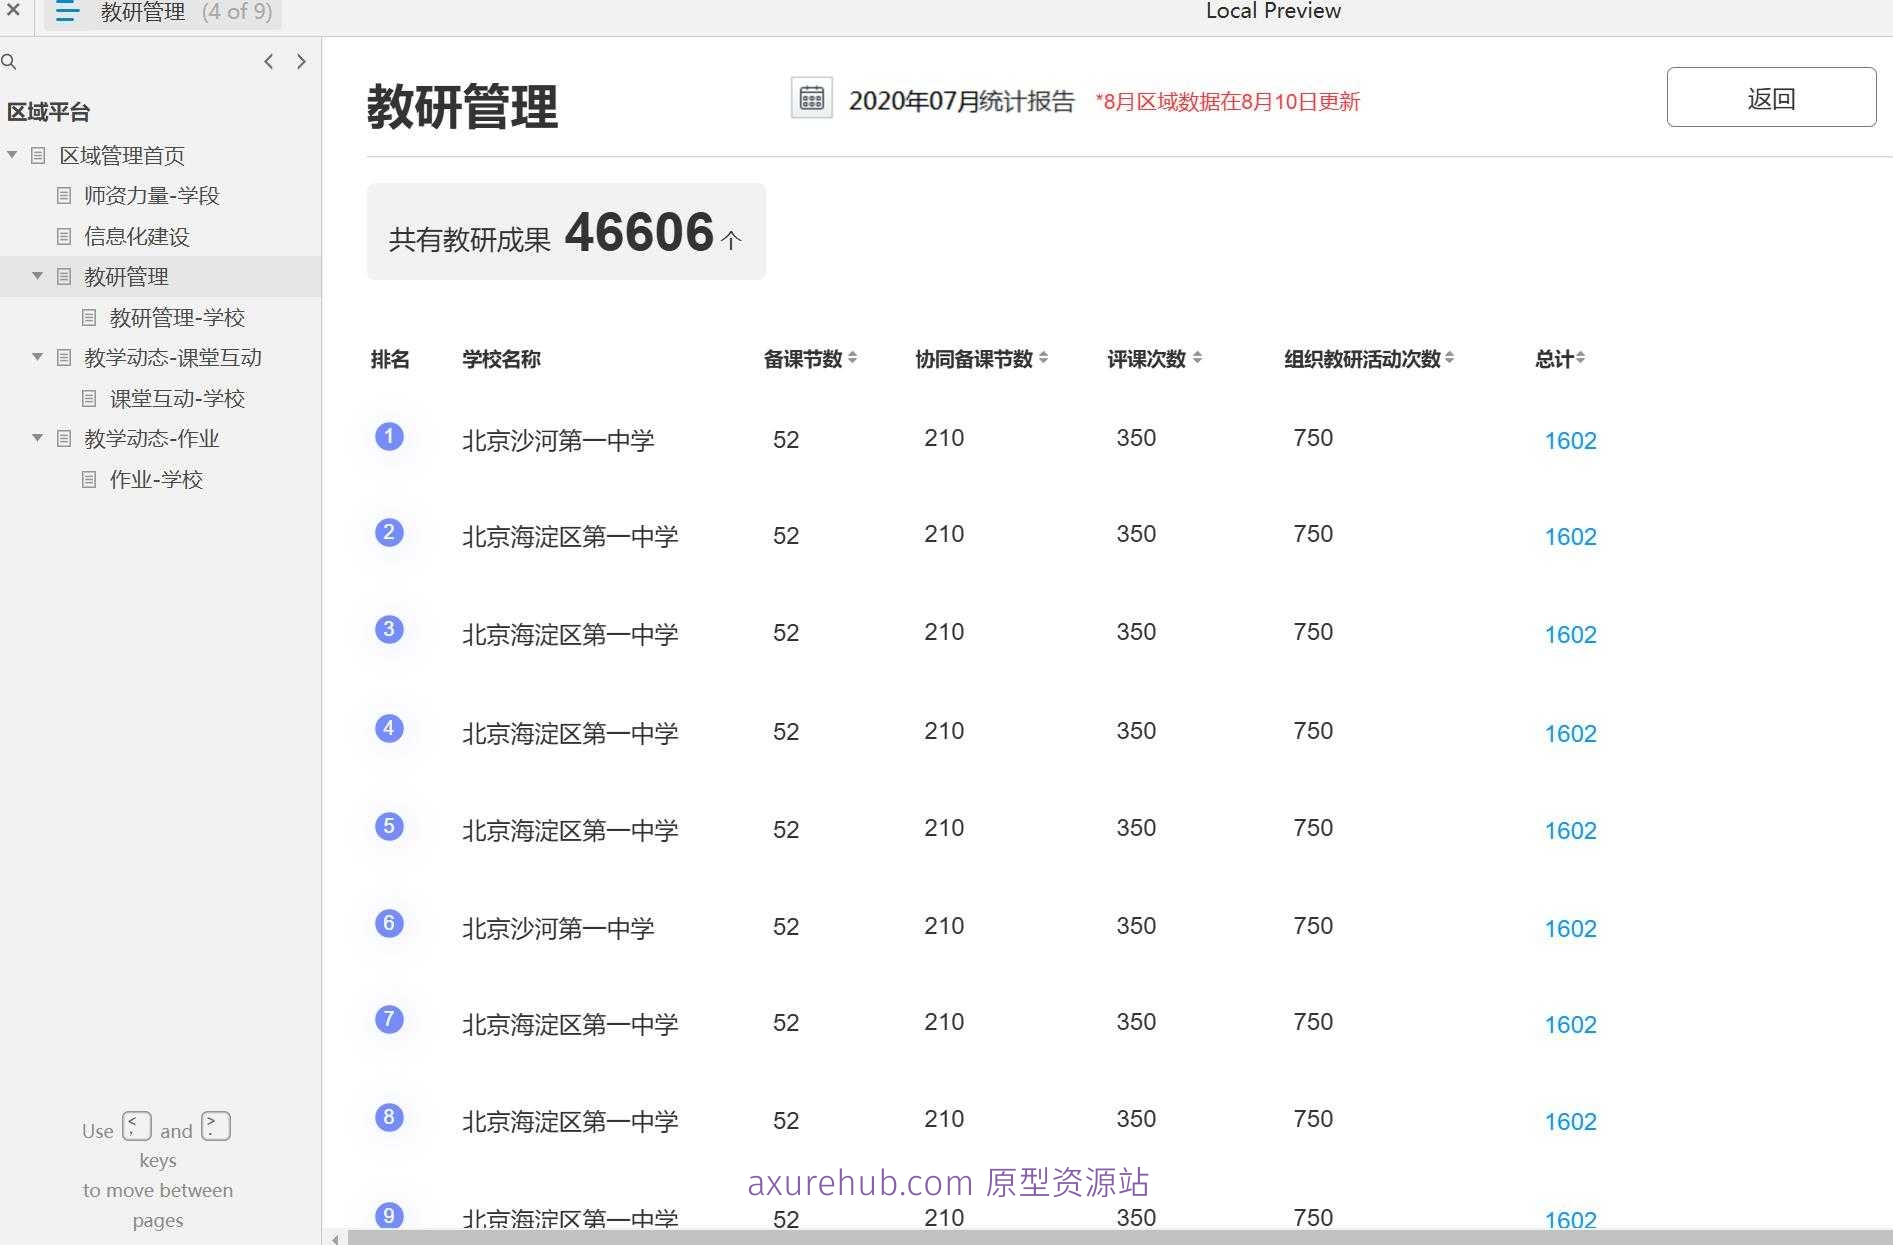Open the 教研管理-学校 page
1893x1245 pixels.
pyautogui.click(x=177, y=317)
